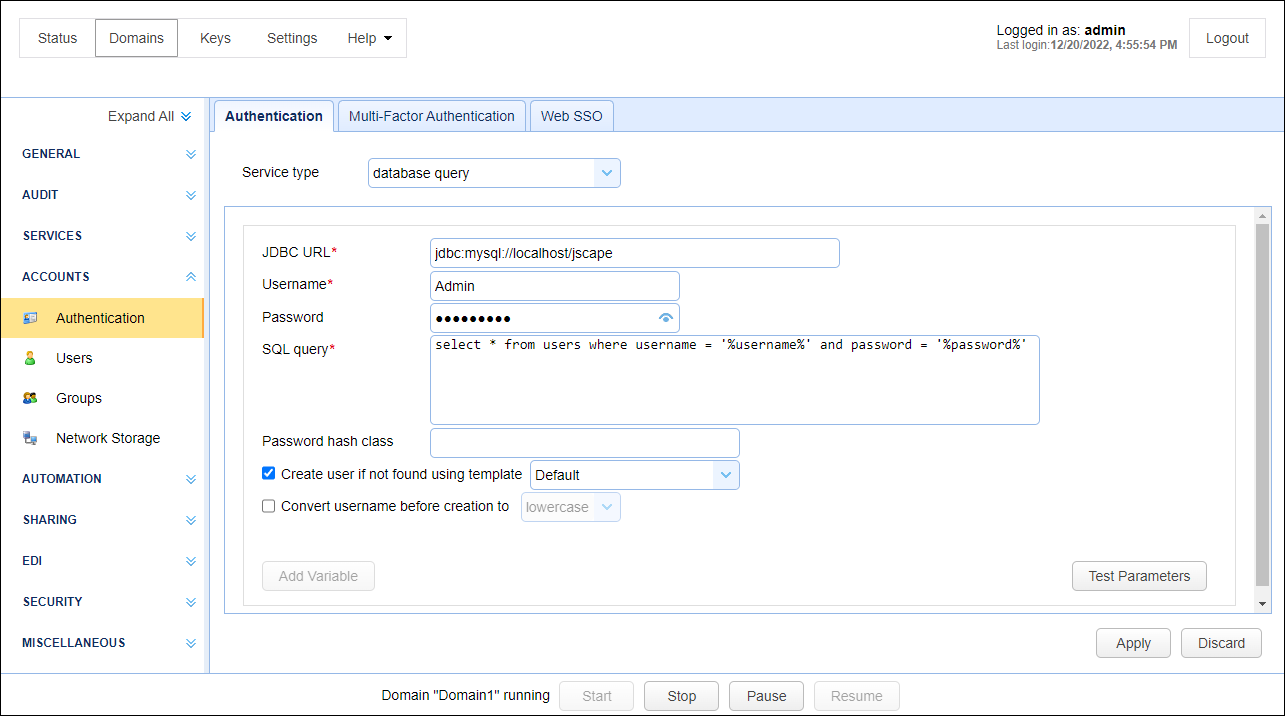Open the Authentication sidebar icon

(x=30, y=318)
